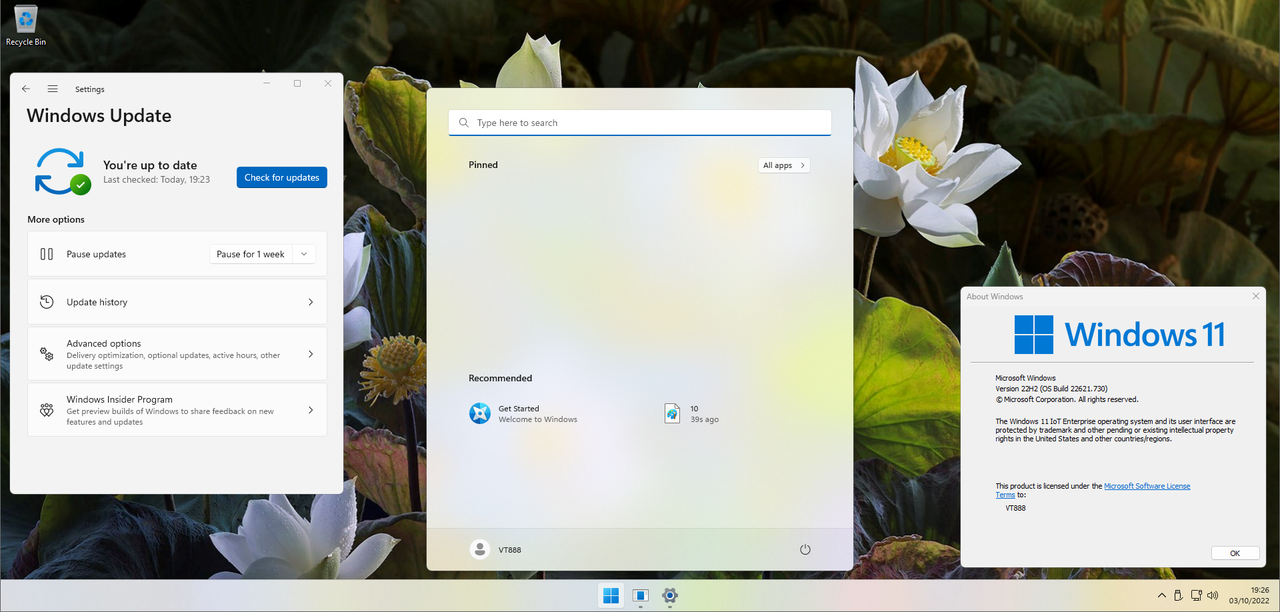Open the winver app on the taskbar
1280x612 pixels.
(x=640, y=596)
